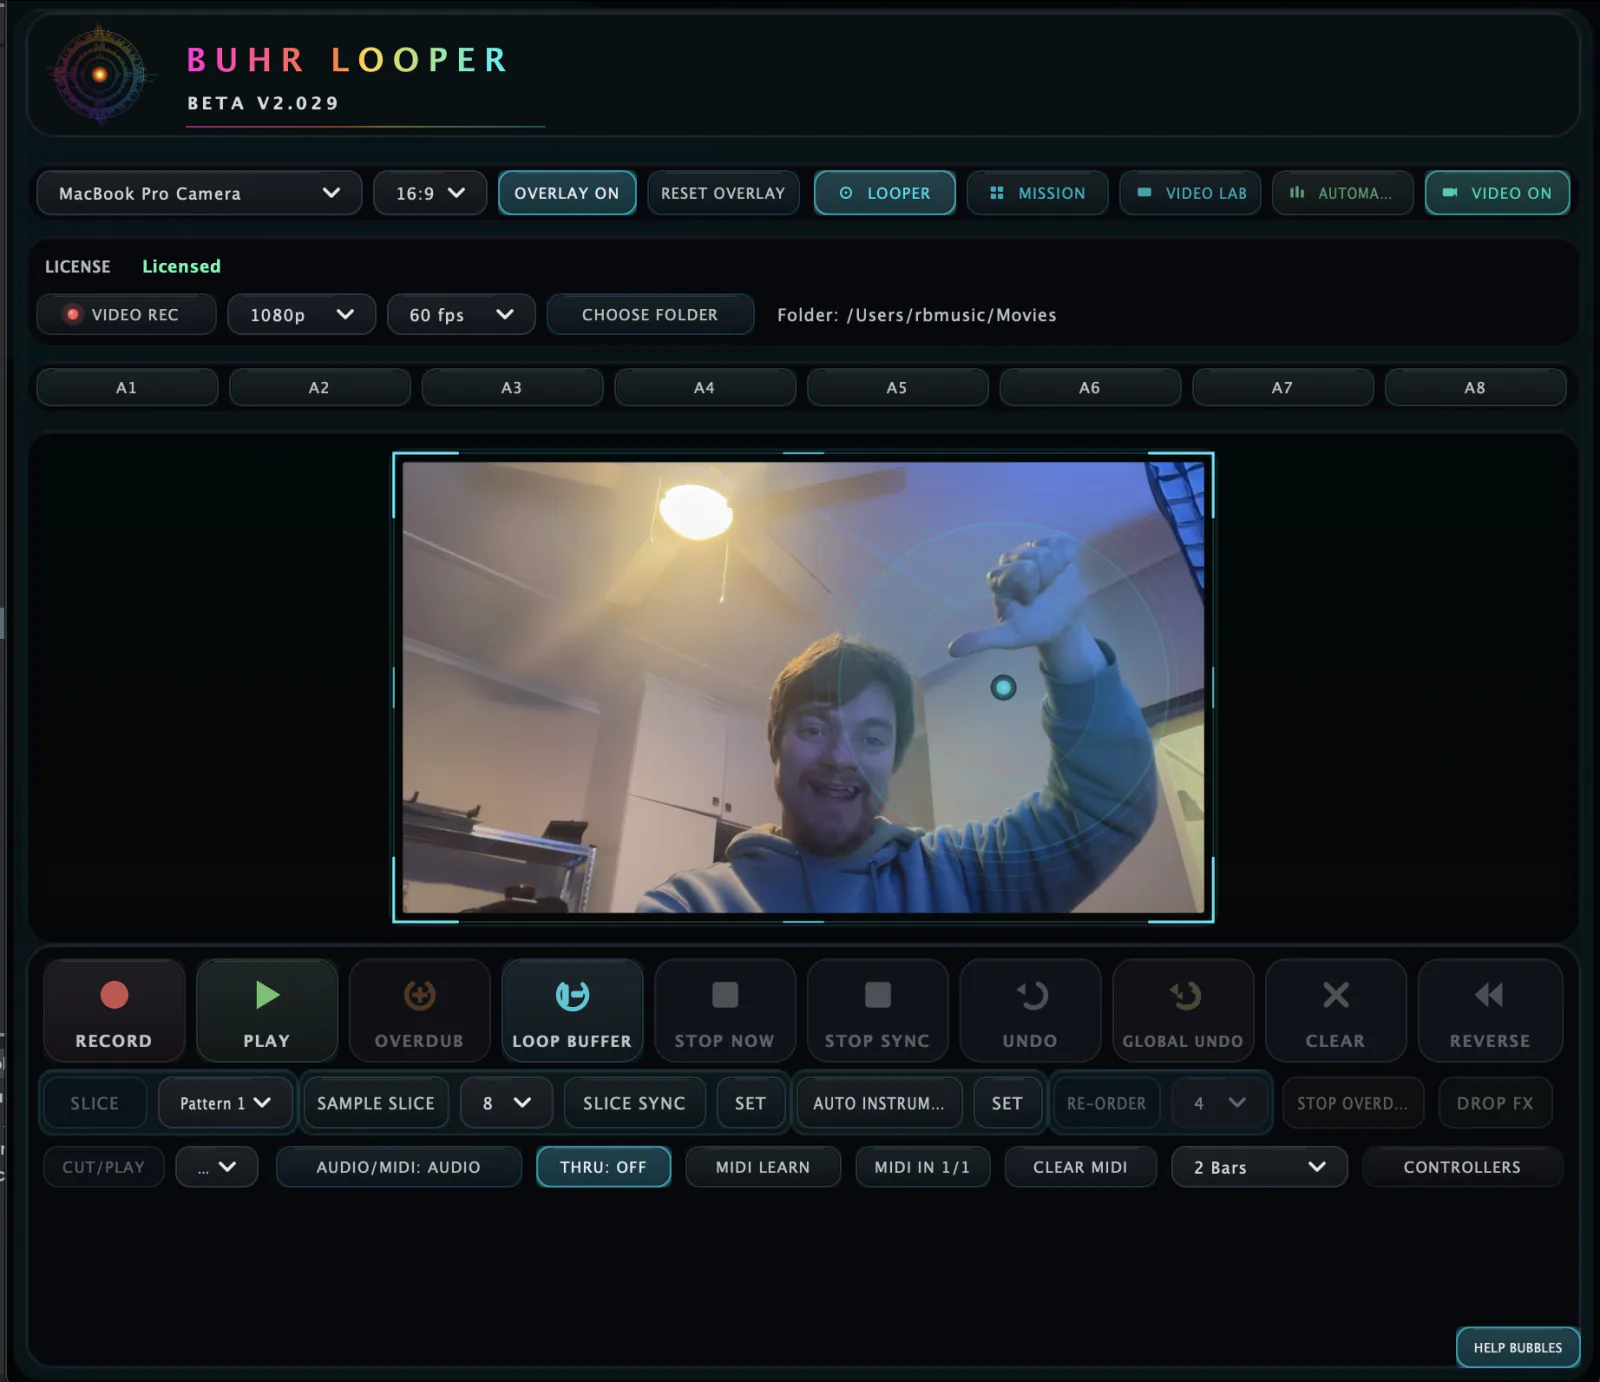The width and height of the screenshot is (1600, 1382).
Task: Click Choose Folder
Action: (650, 314)
